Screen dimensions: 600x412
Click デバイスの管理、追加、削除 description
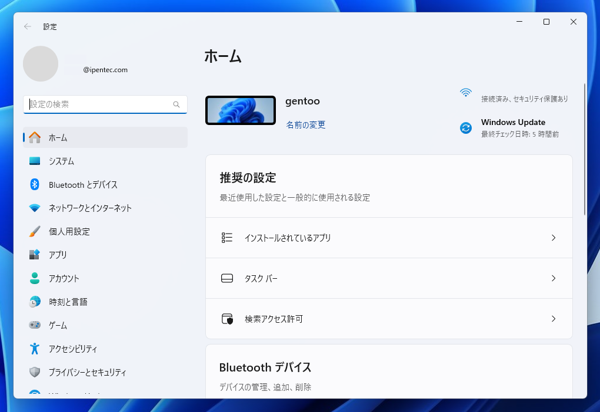pos(265,387)
